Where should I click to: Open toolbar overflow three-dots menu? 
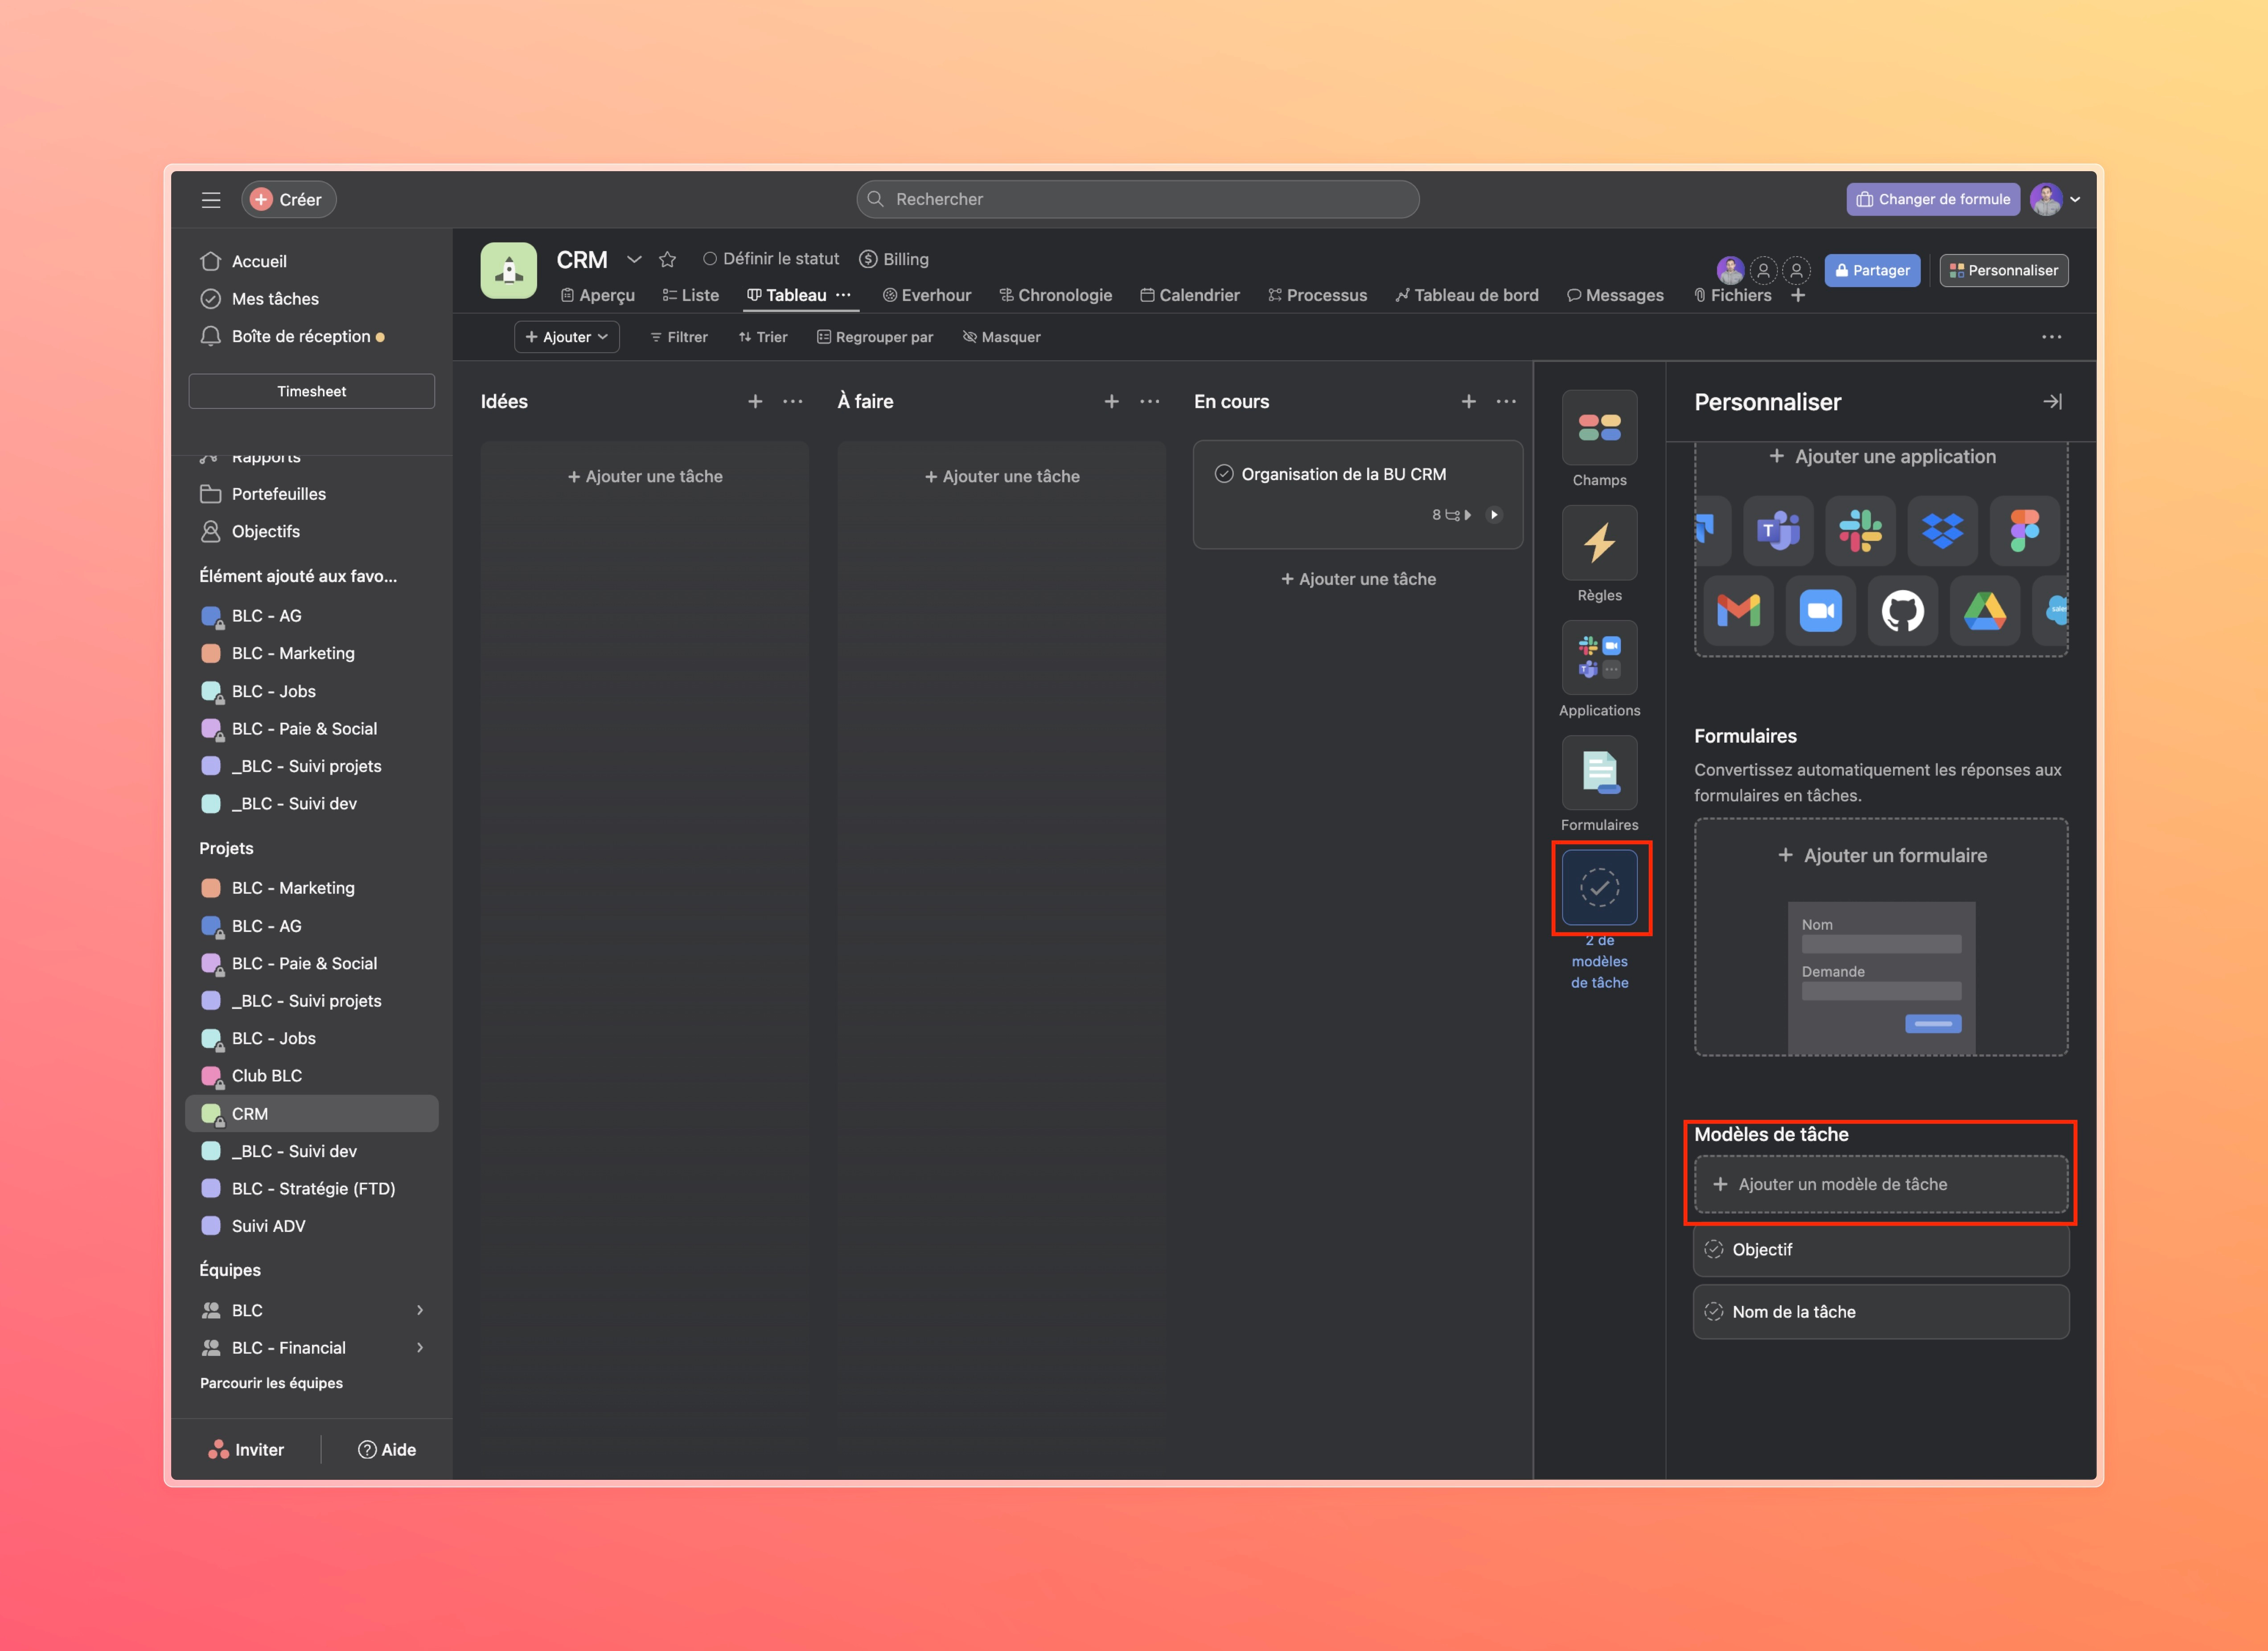pyautogui.click(x=2052, y=338)
